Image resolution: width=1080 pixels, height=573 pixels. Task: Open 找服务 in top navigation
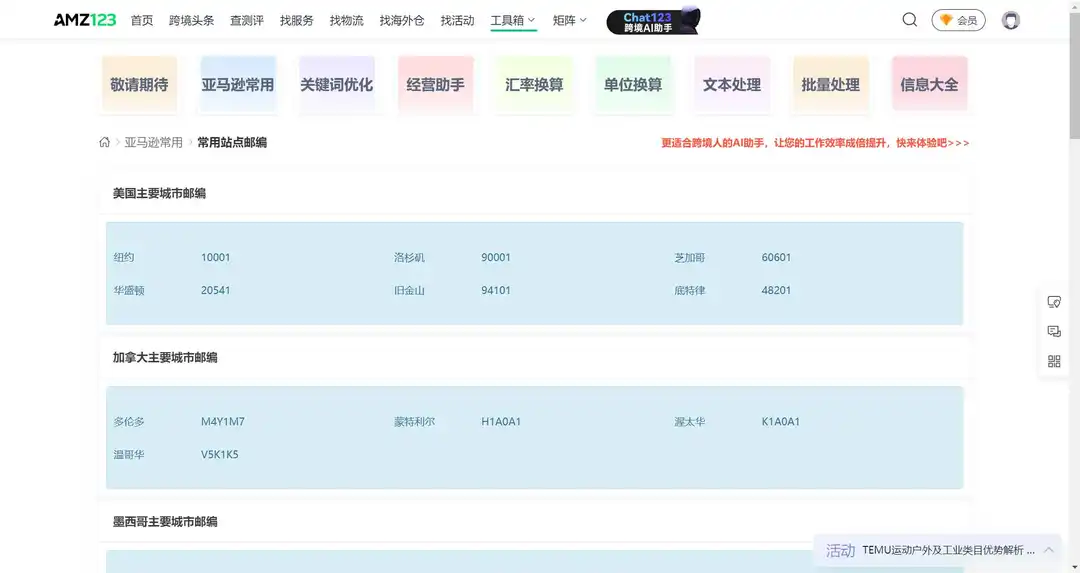coord(296,21)
